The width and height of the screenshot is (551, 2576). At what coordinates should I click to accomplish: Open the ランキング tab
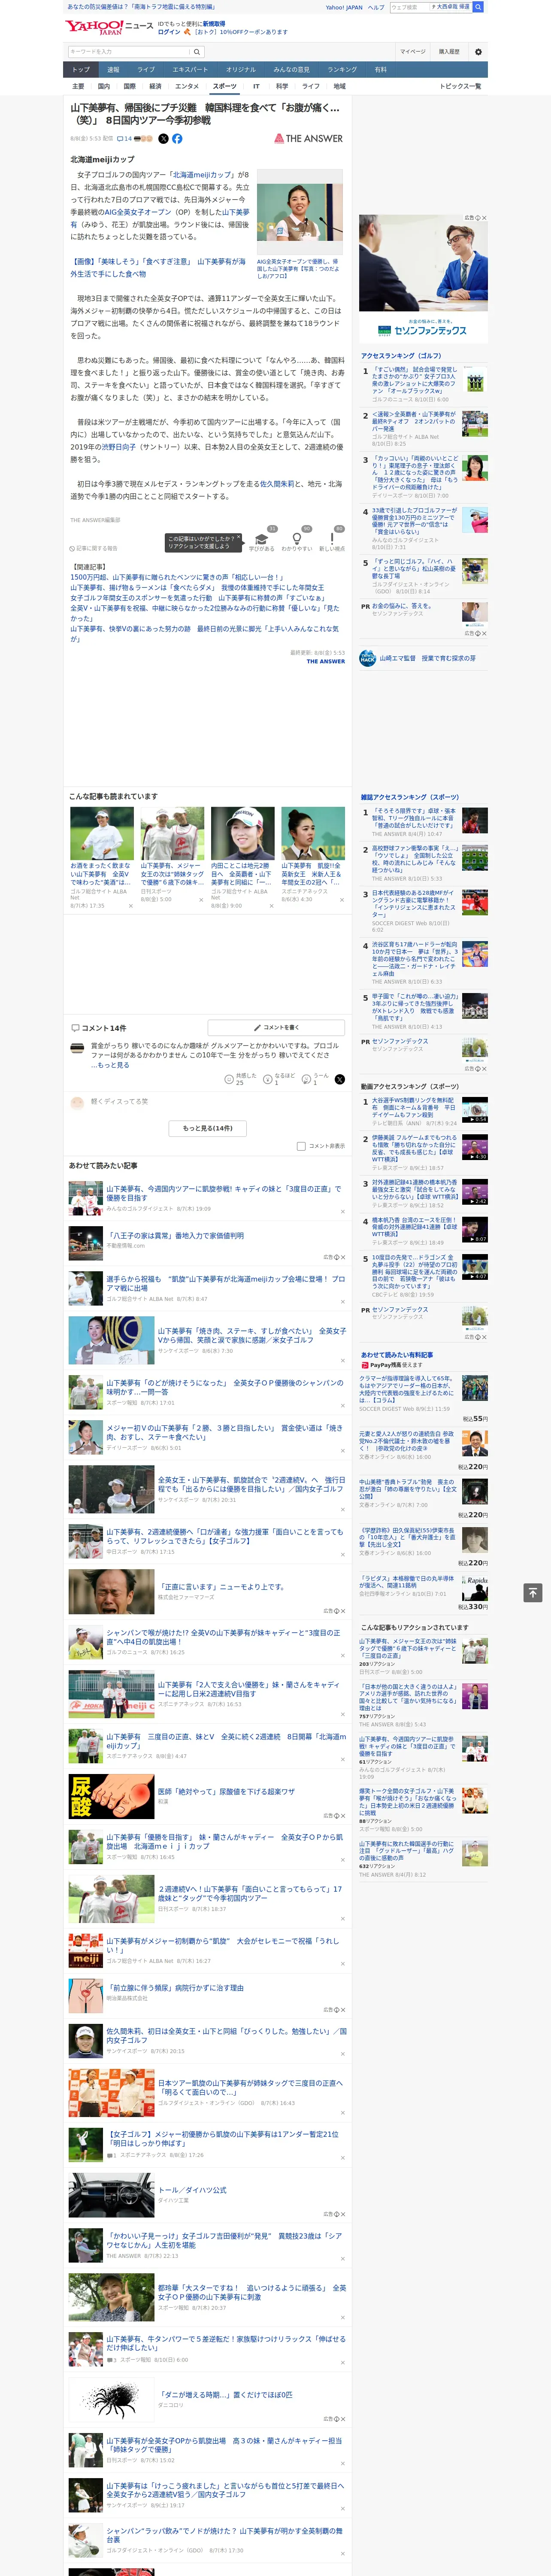342,69
